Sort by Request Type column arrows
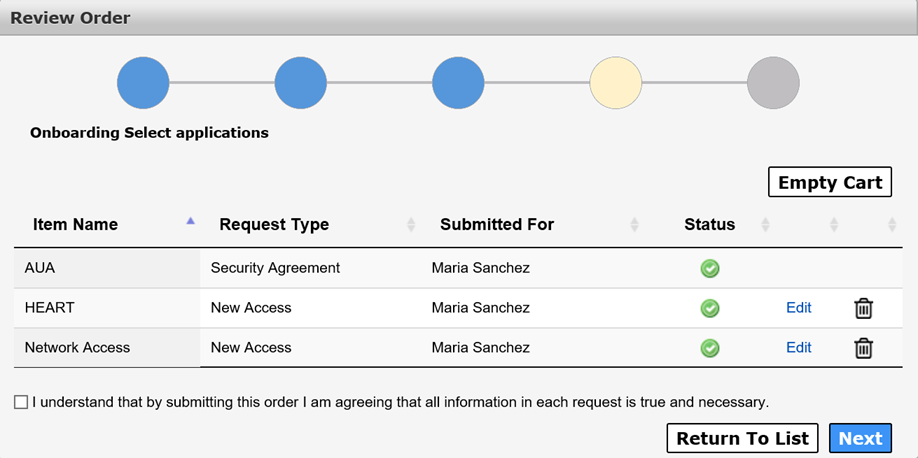Image resolution: width=918 pixels, height=458 pixels. [x=411, y=224]
